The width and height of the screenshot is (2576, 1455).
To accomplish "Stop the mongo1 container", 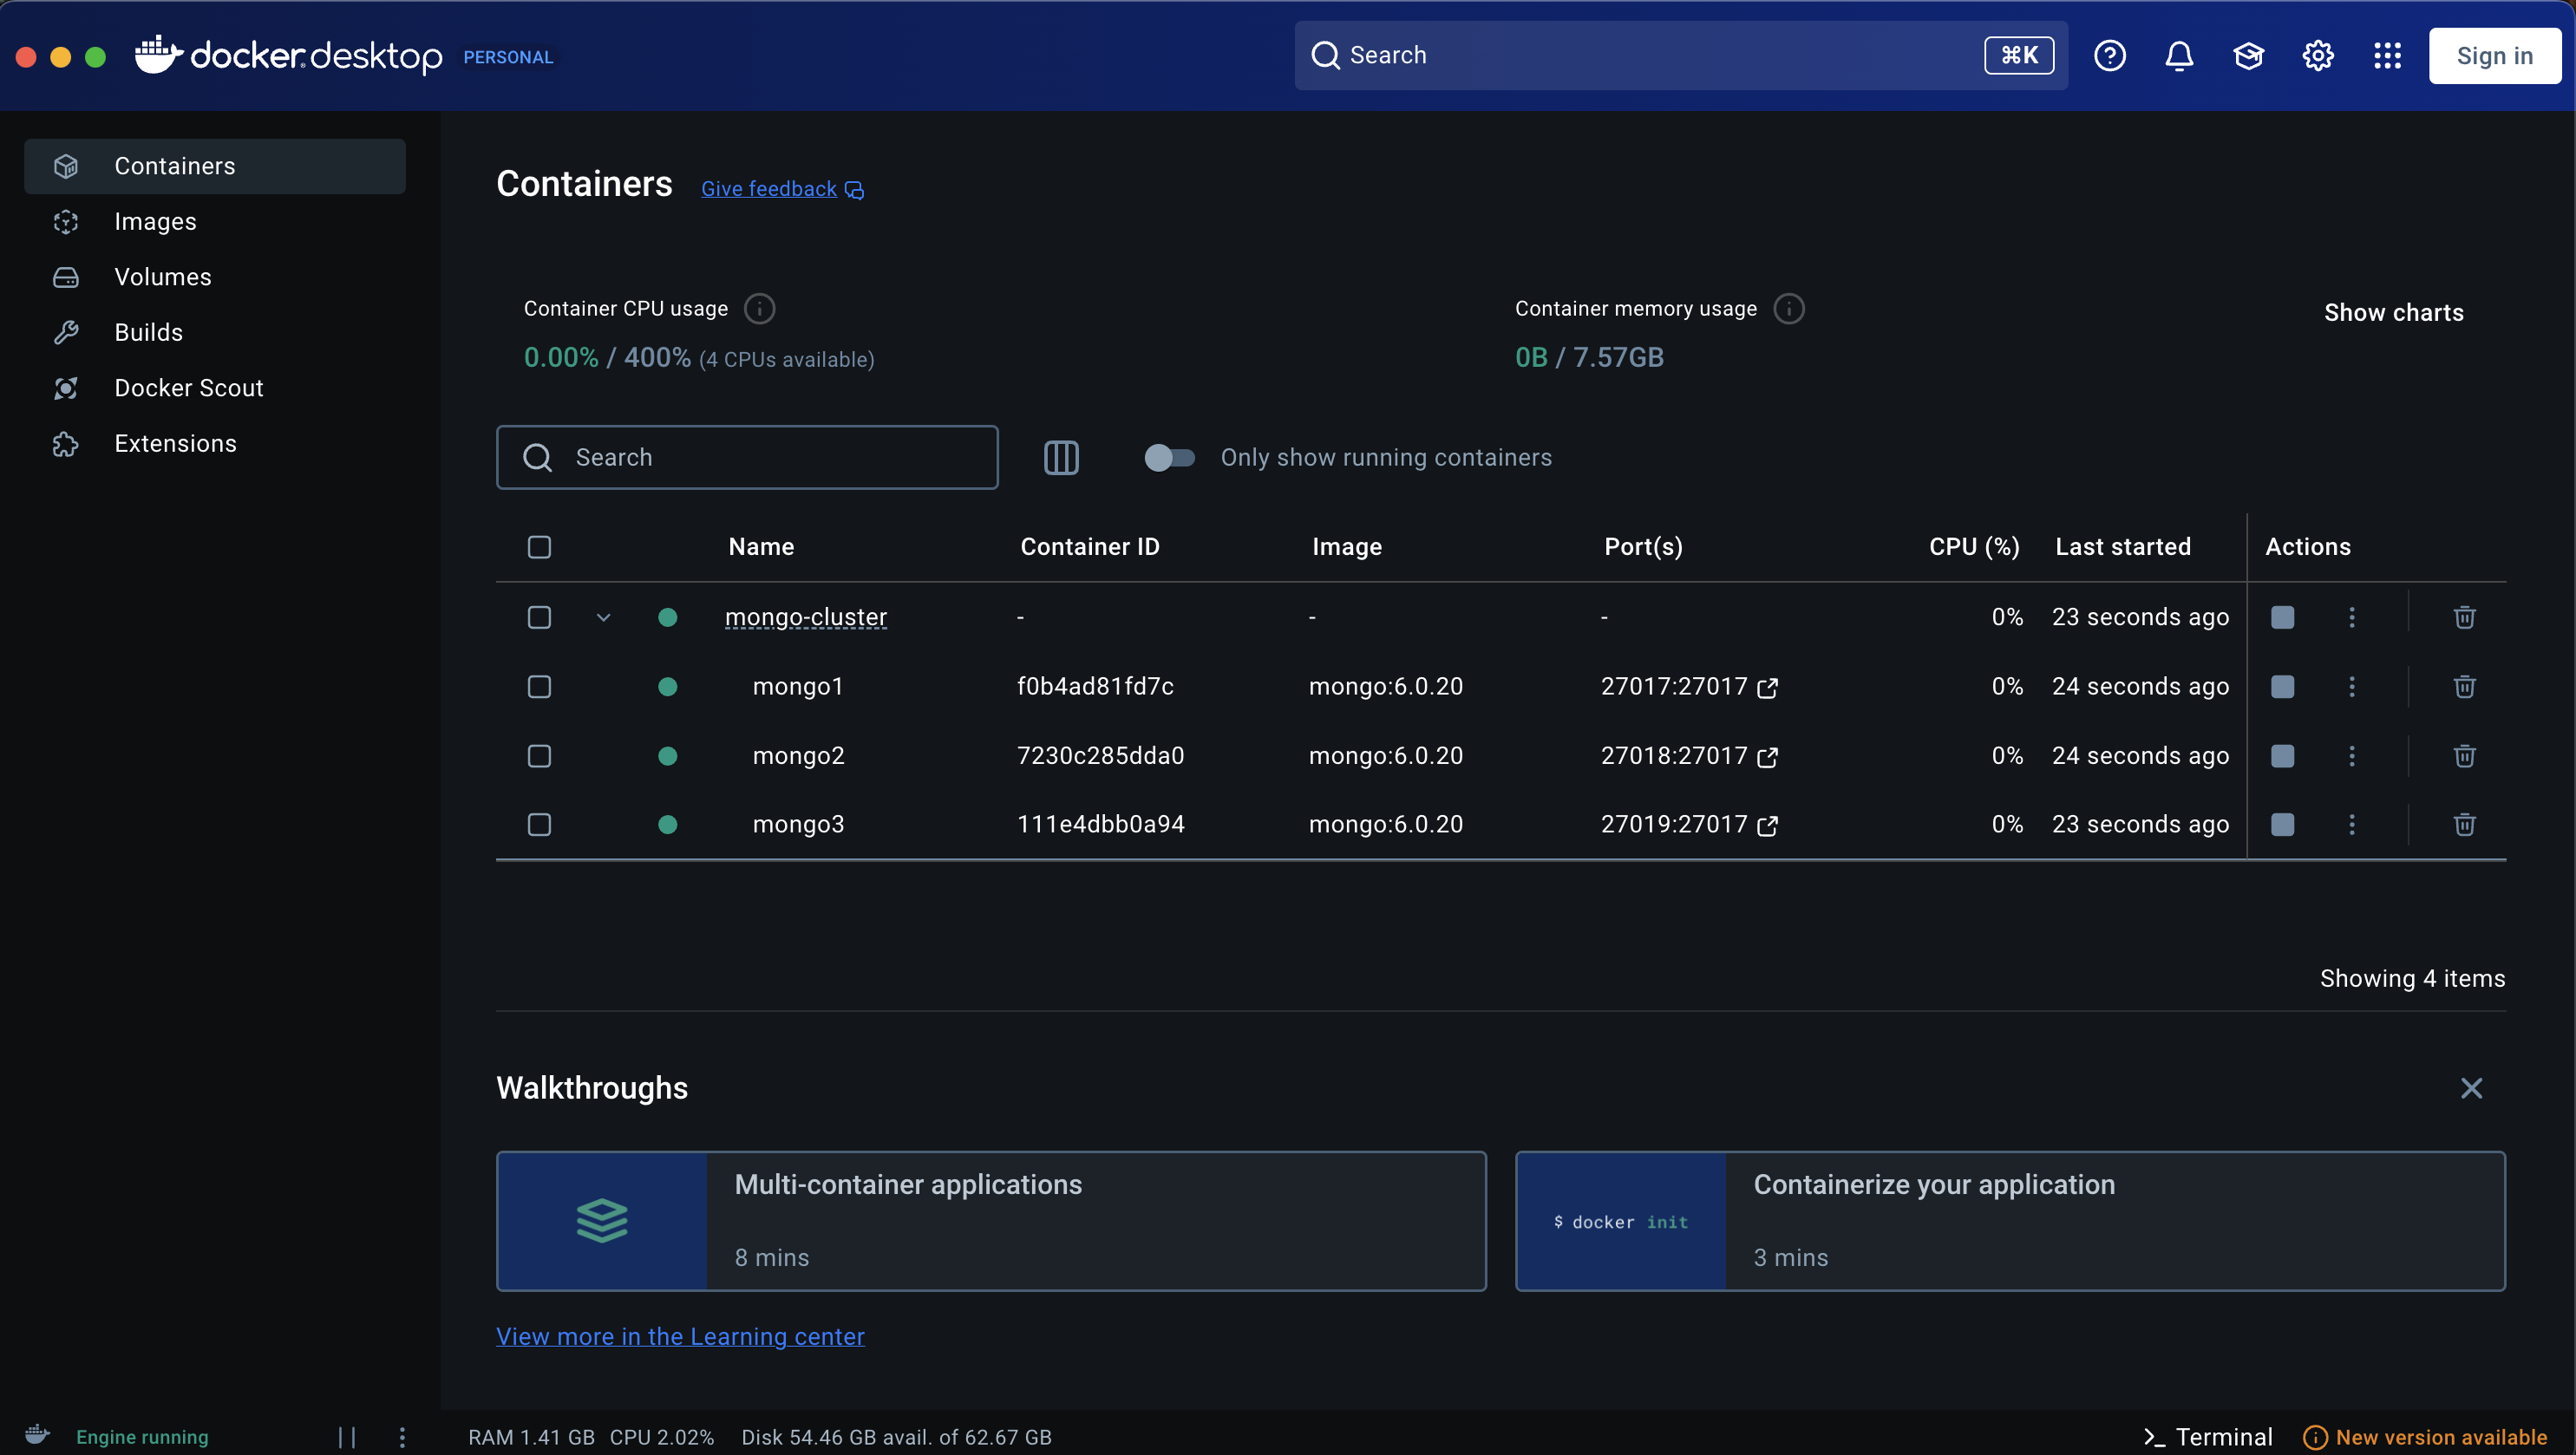I will click(x=2282, y=686).
